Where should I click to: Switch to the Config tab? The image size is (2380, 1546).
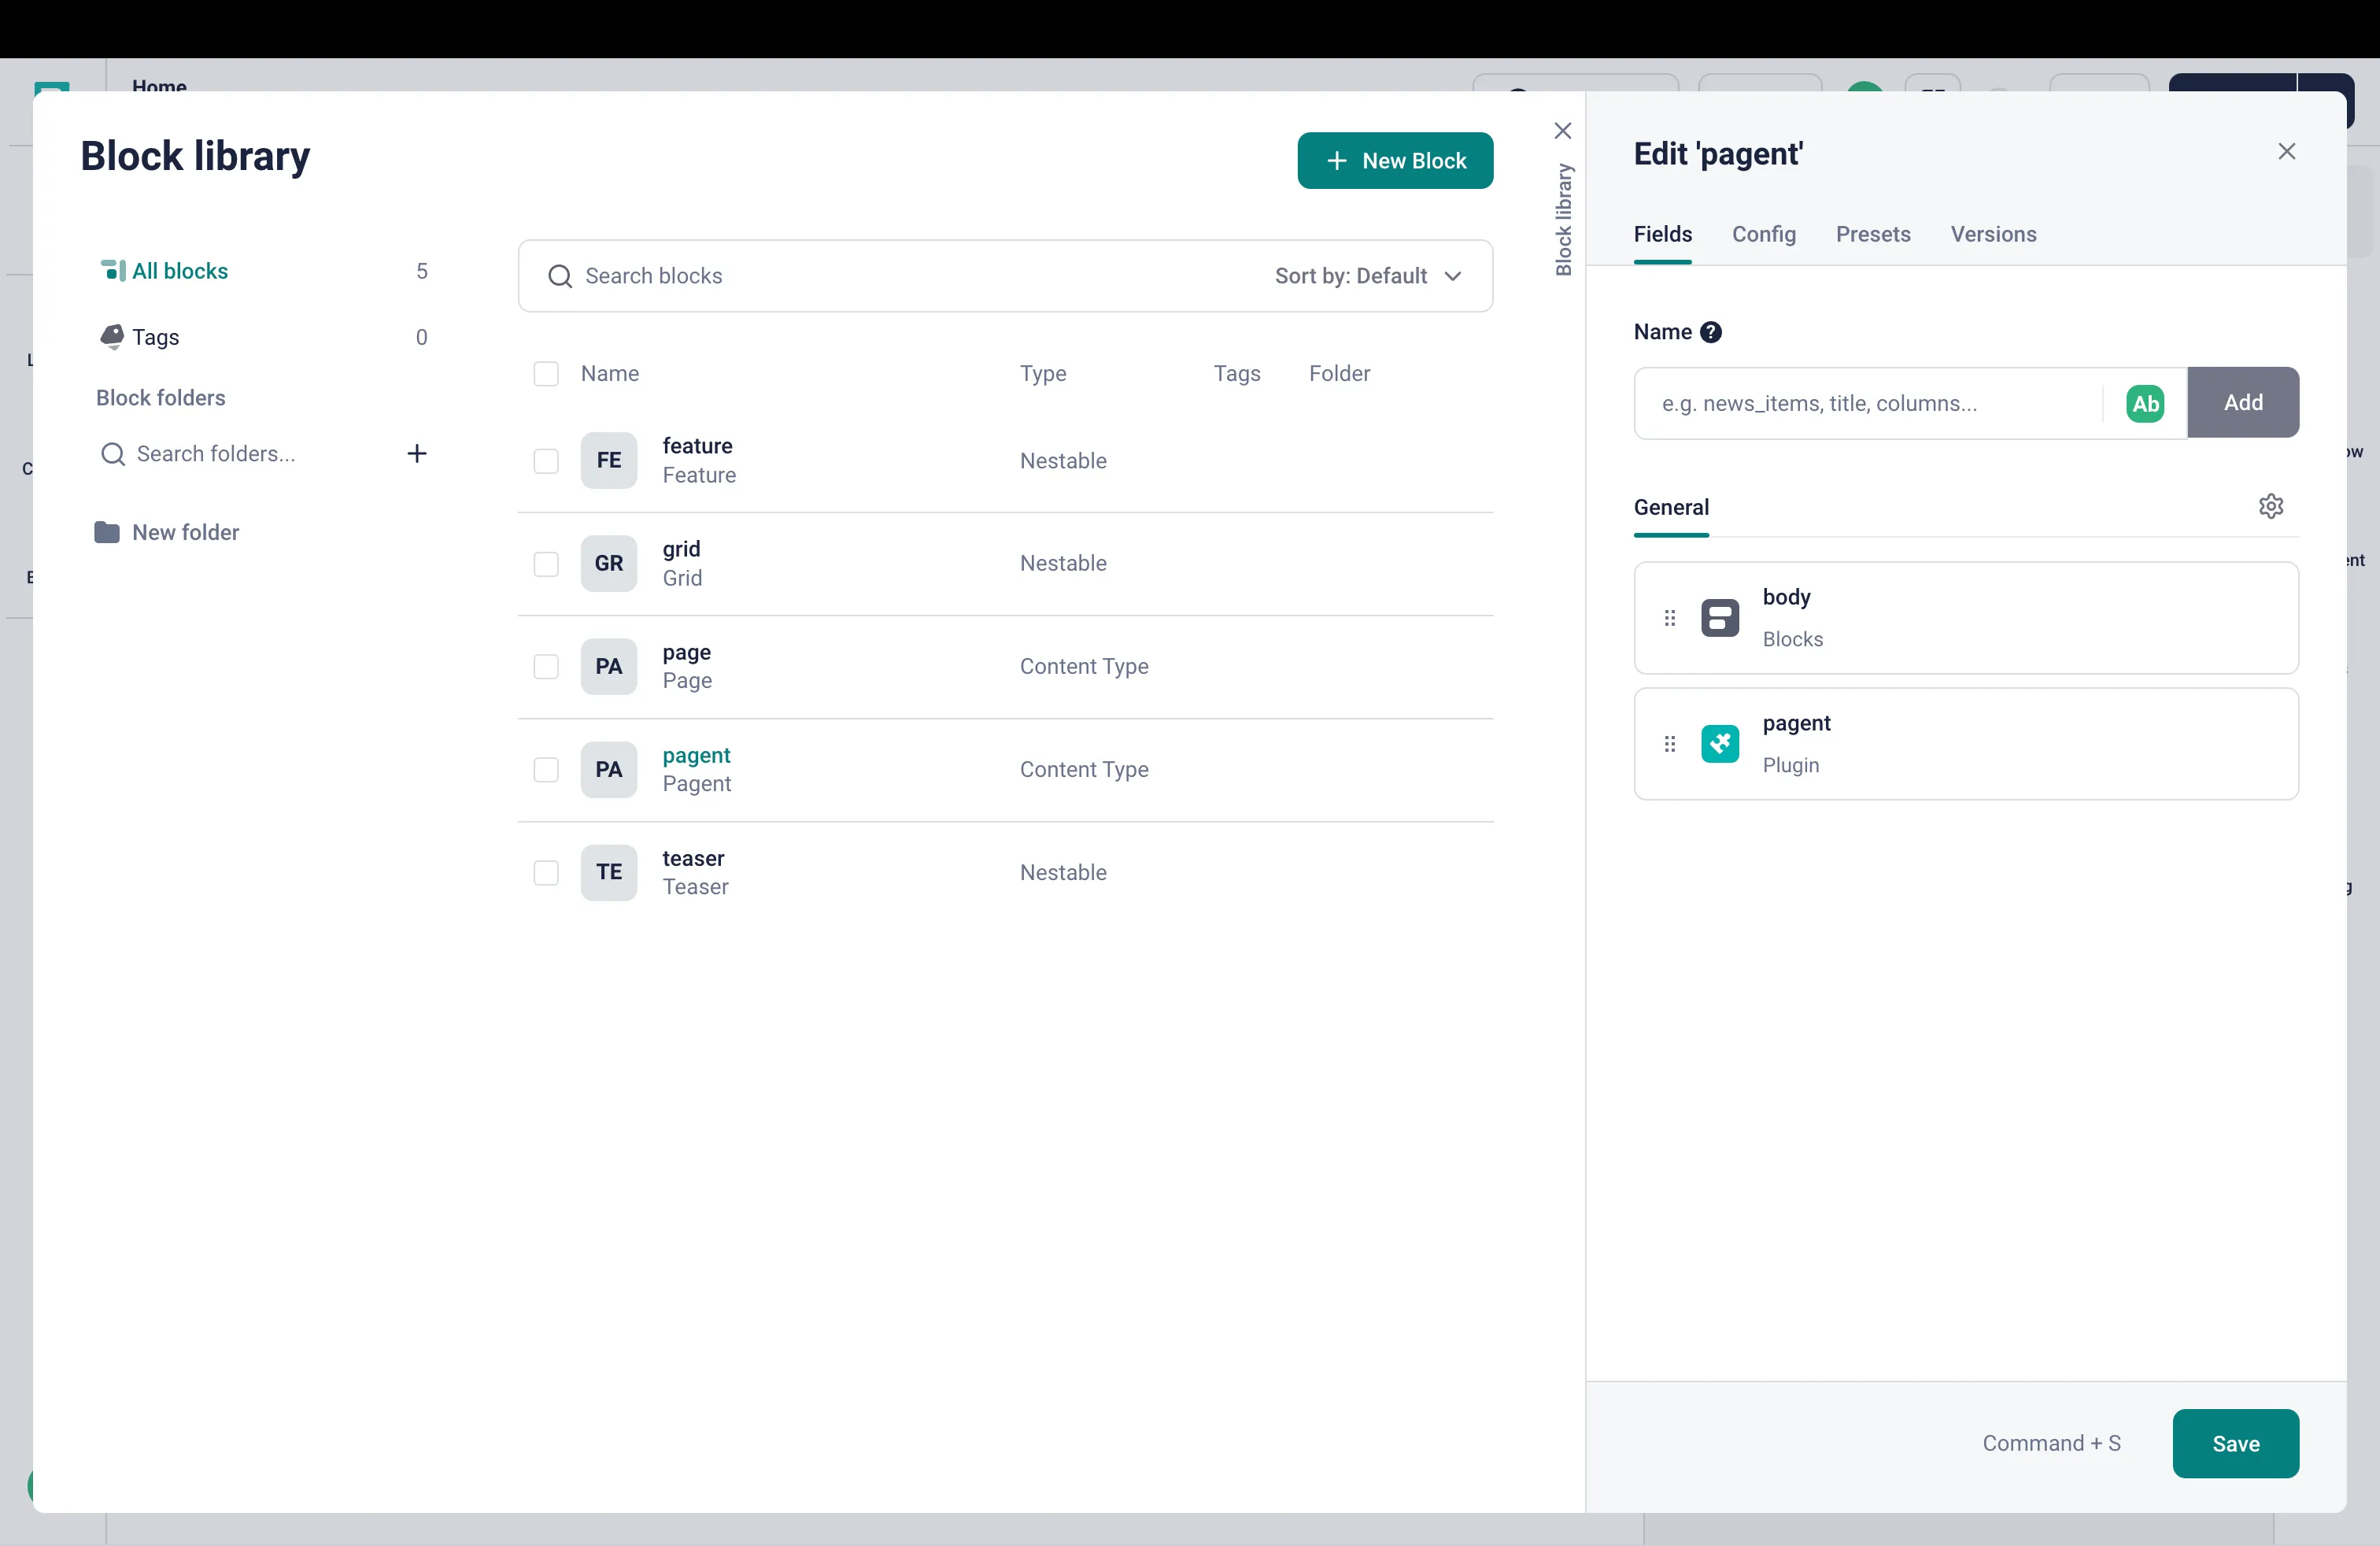point(1763,234)
